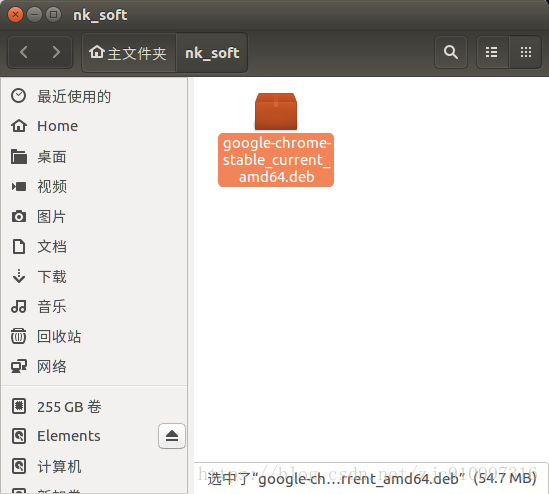Click the disk icon beside Elements
This screenshot has height=494, width=549.
(19, 436)
